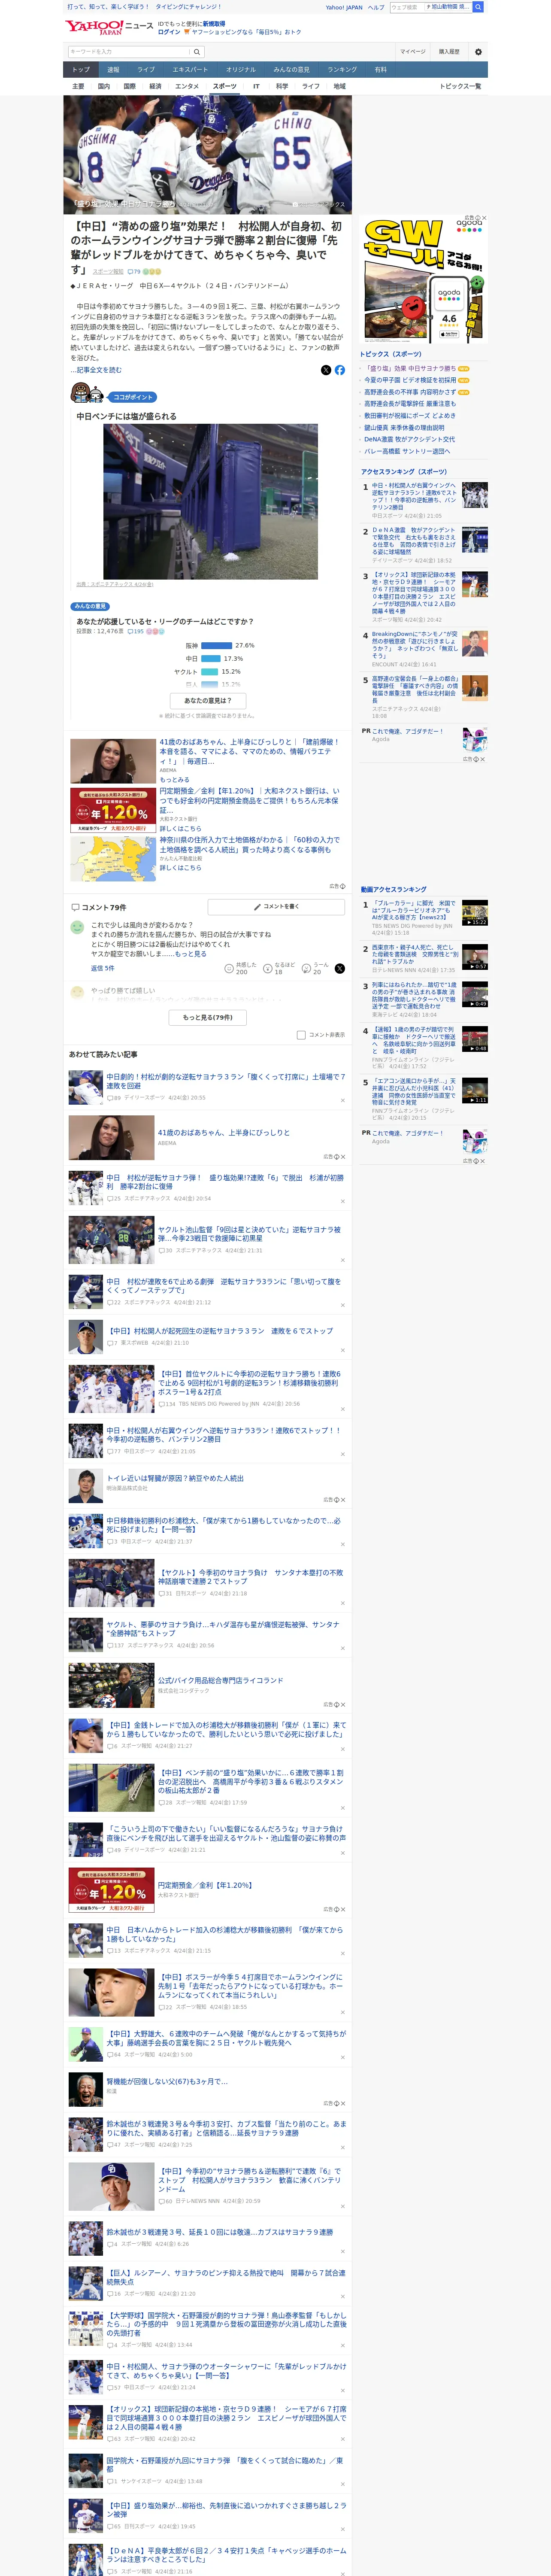Share the first comment on X
The image size is (551, 2576).
pyautogui.click(x=340, y=968)
